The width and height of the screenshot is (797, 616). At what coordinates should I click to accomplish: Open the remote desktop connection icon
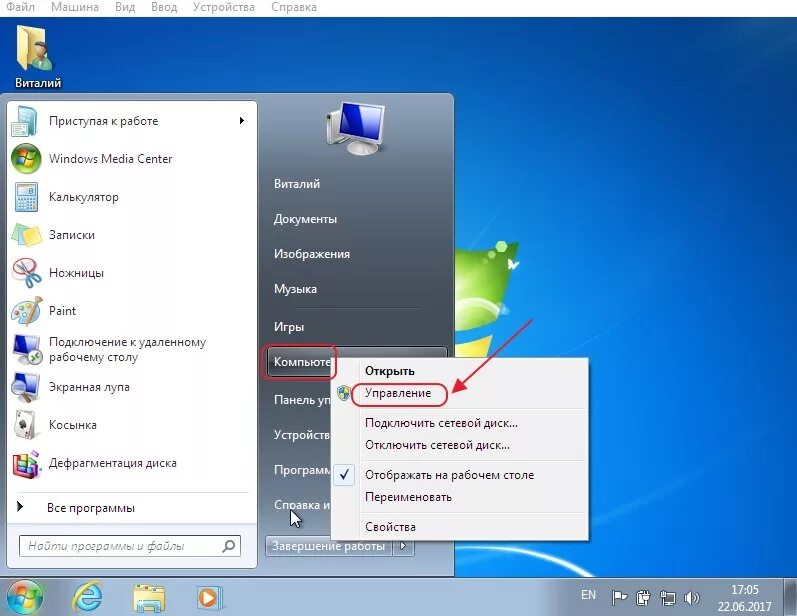pos(25,349)
